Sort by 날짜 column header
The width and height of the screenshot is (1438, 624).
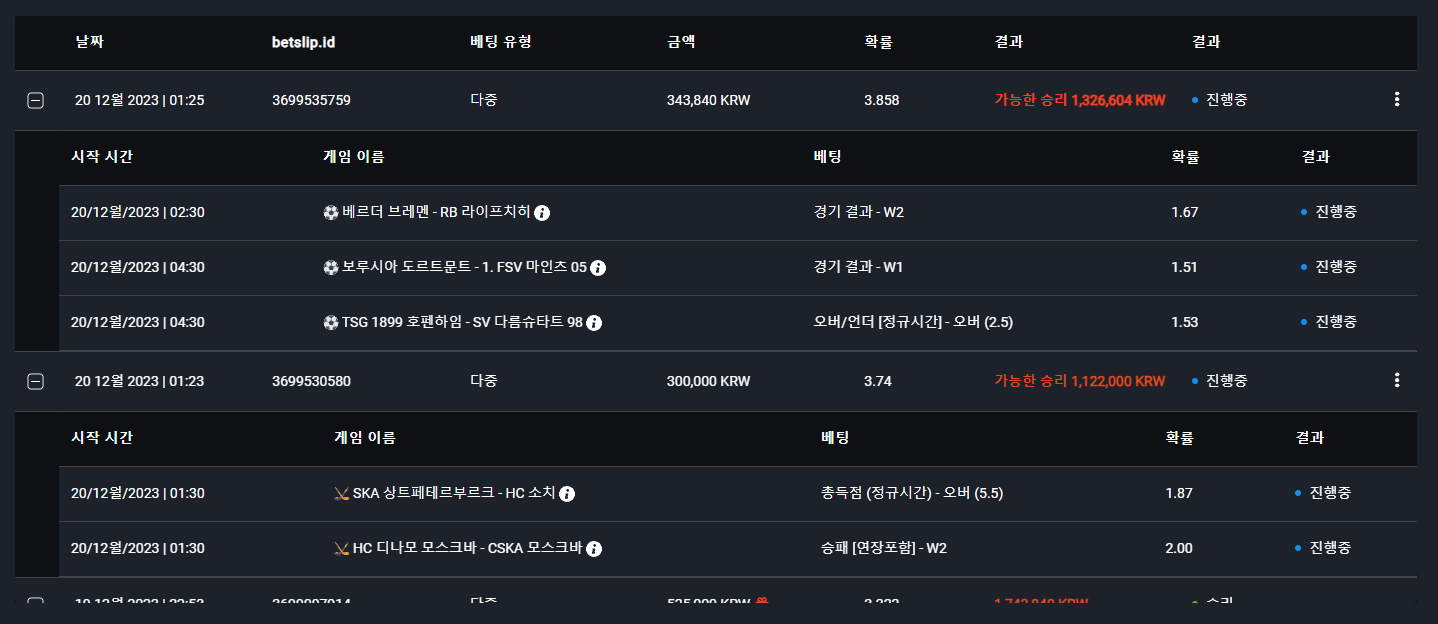[89, 43]
